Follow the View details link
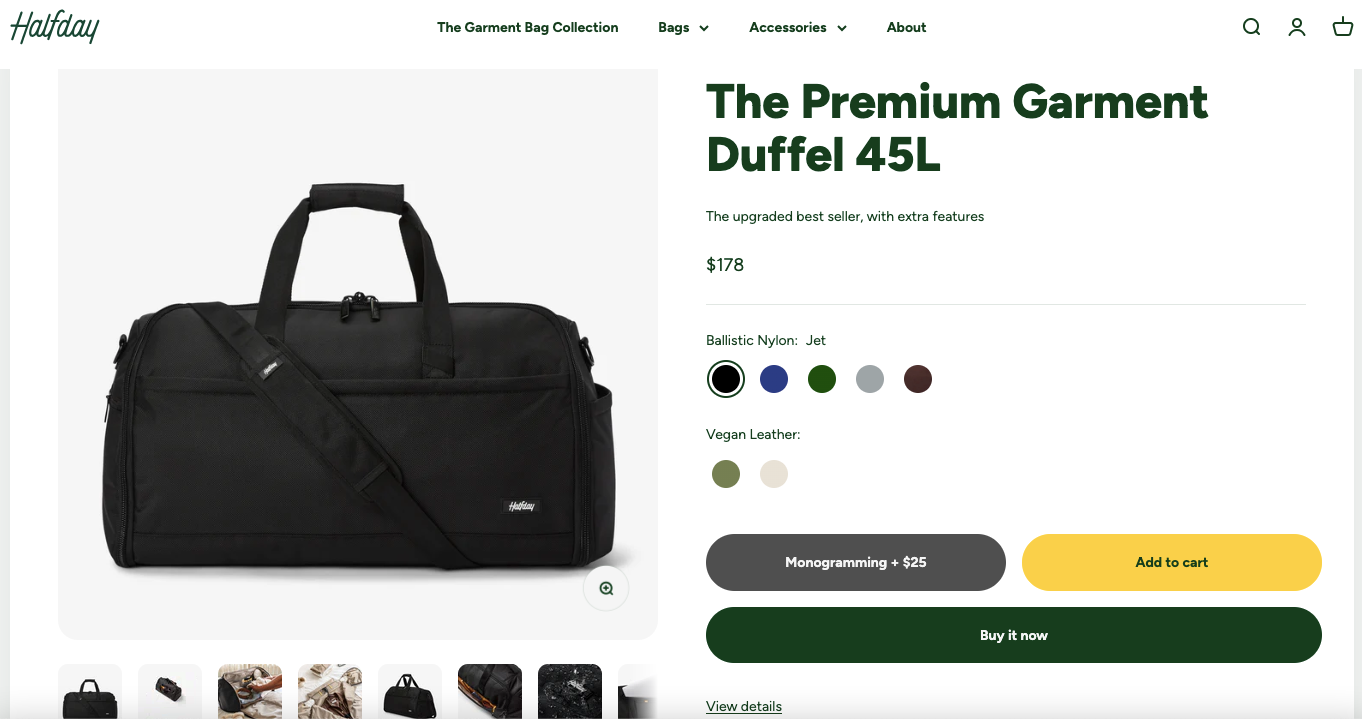 point(744,706)
